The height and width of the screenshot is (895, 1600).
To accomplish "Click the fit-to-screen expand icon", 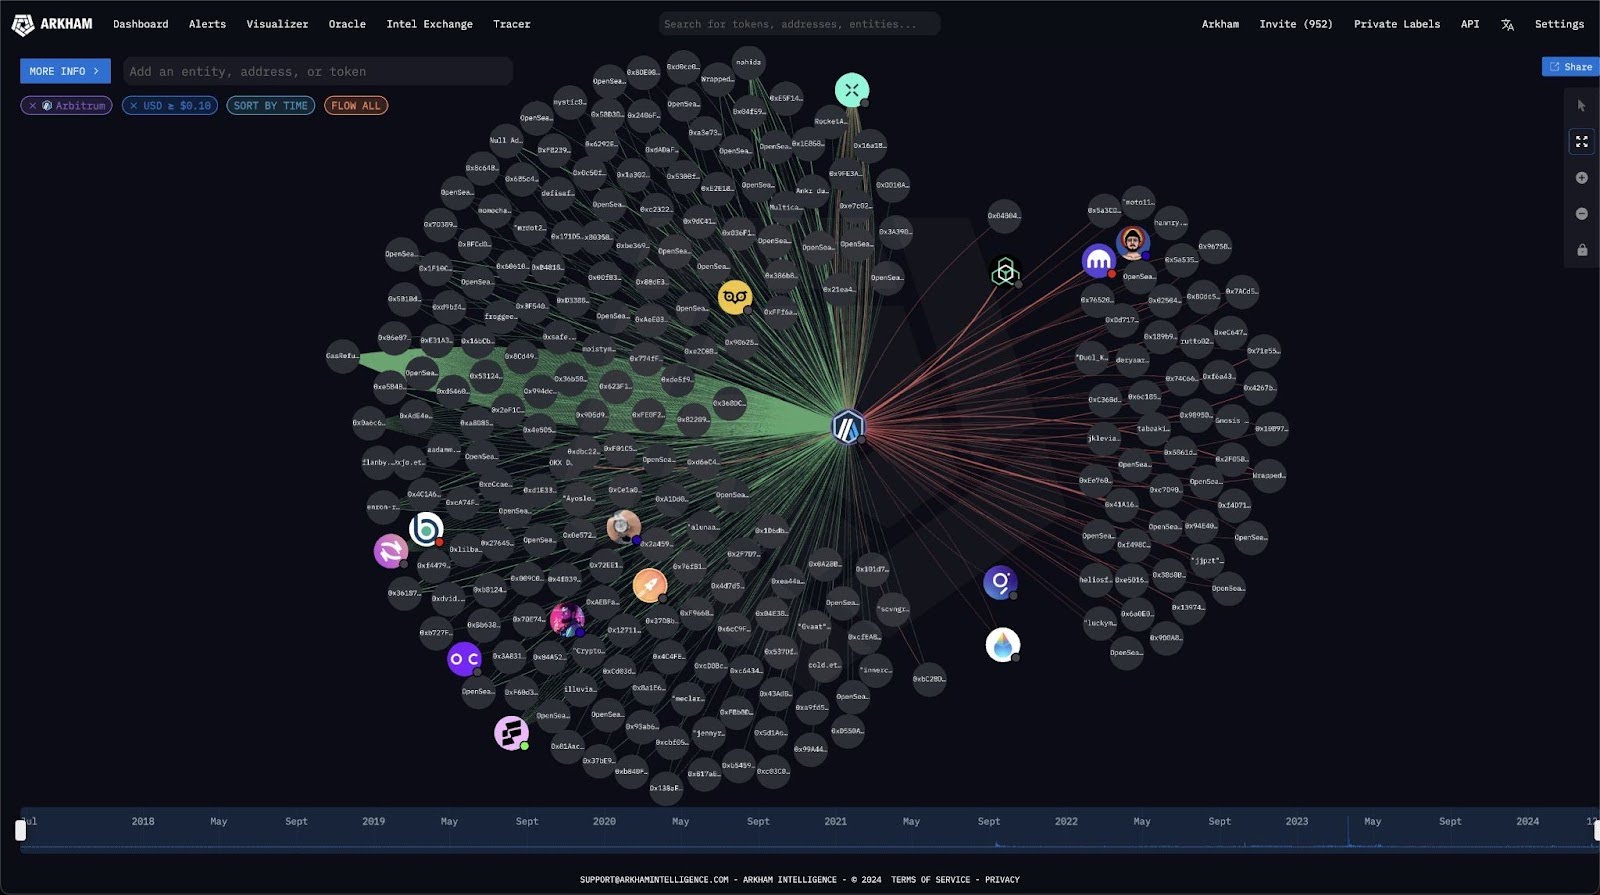I will [1581, 142].
